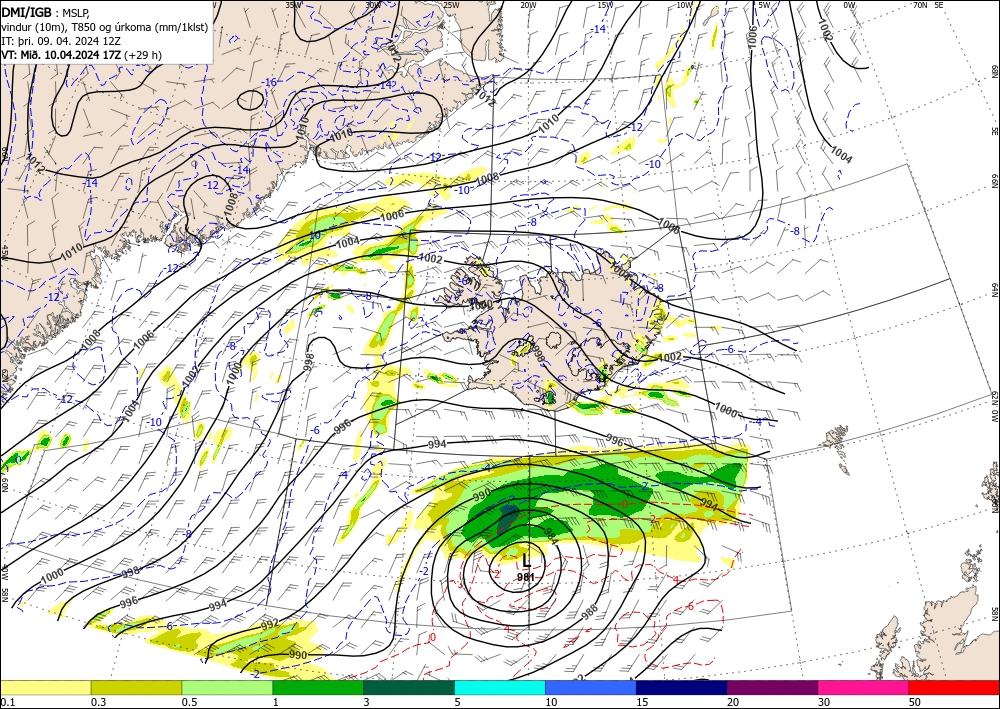Click the 984 isobar label

coord(551,536)
